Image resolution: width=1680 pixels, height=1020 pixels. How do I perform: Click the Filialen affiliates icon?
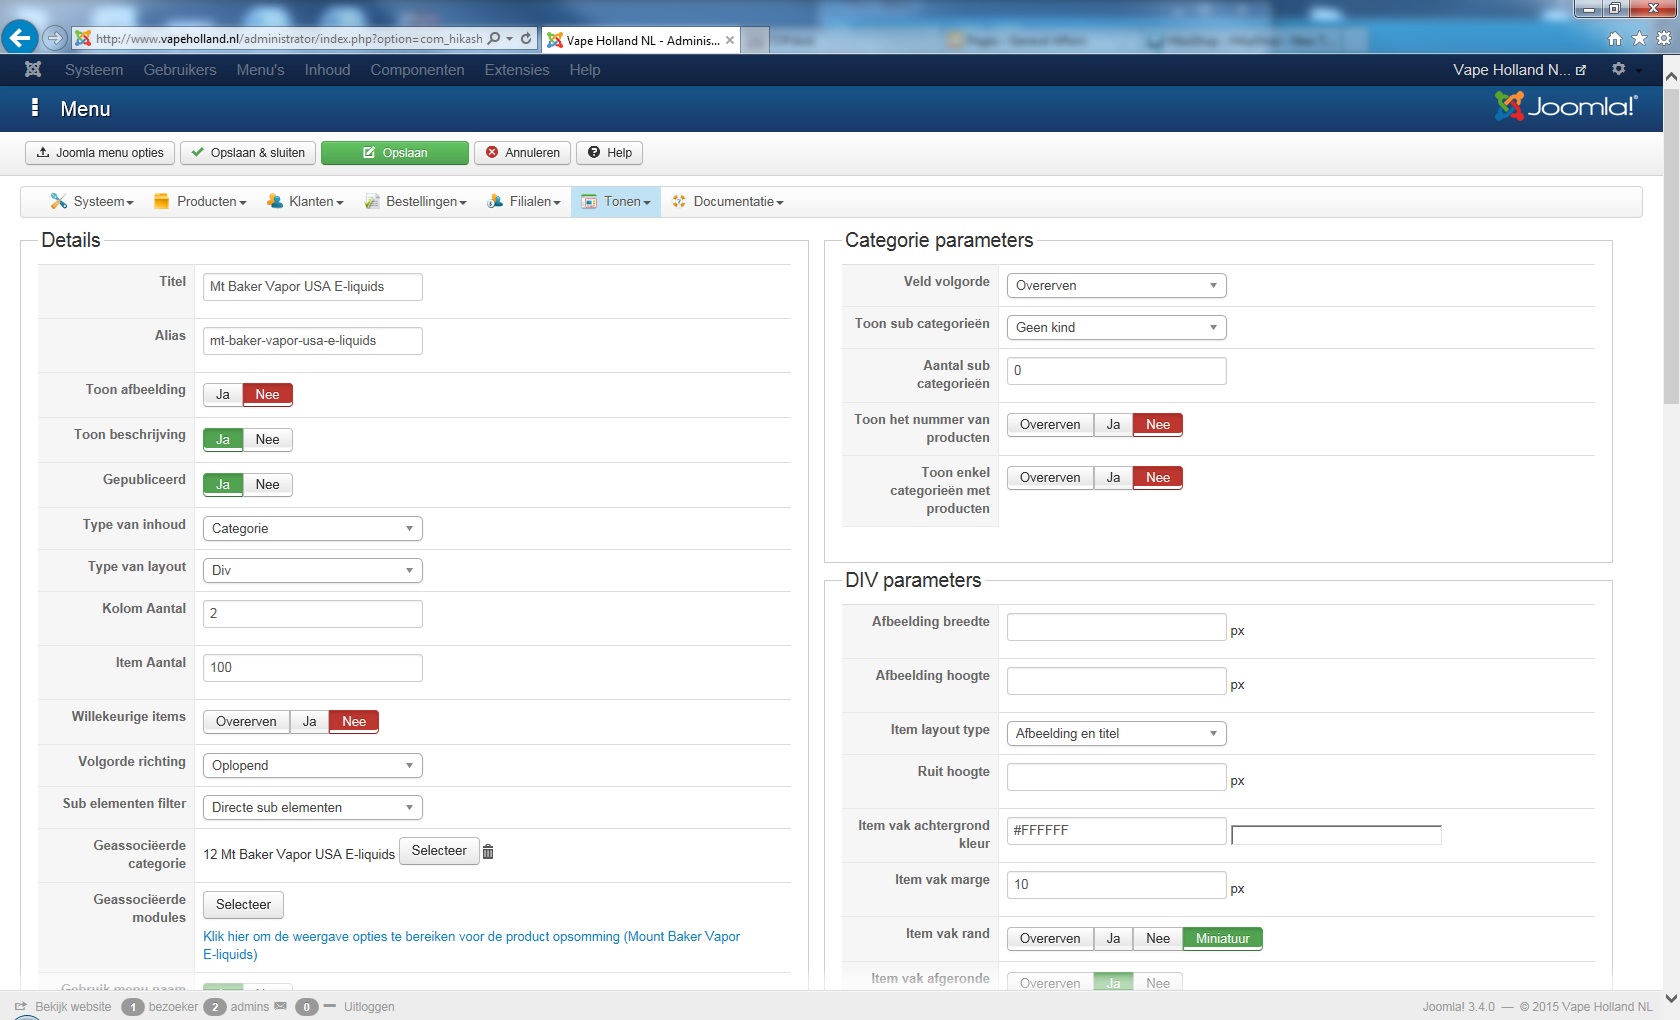coord(495,201)
